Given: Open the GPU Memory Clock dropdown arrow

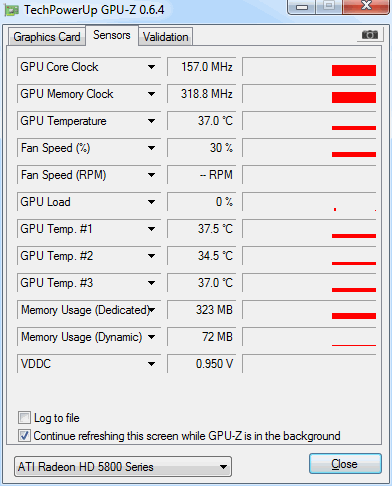Looking at the screenshot, I should 151,94.
